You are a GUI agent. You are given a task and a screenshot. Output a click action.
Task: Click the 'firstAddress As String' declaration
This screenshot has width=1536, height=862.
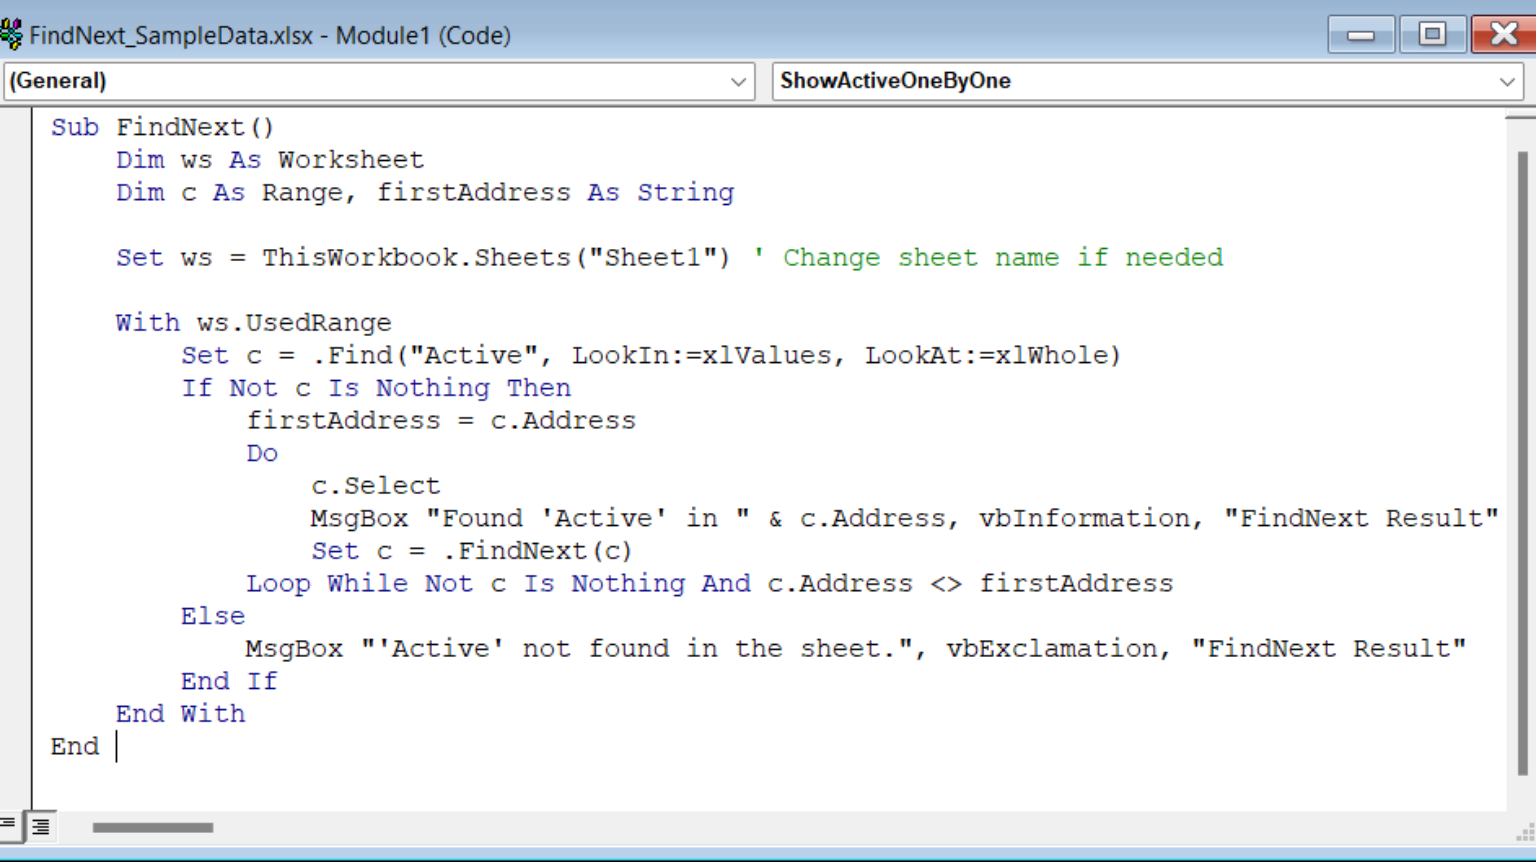[555, 192]
